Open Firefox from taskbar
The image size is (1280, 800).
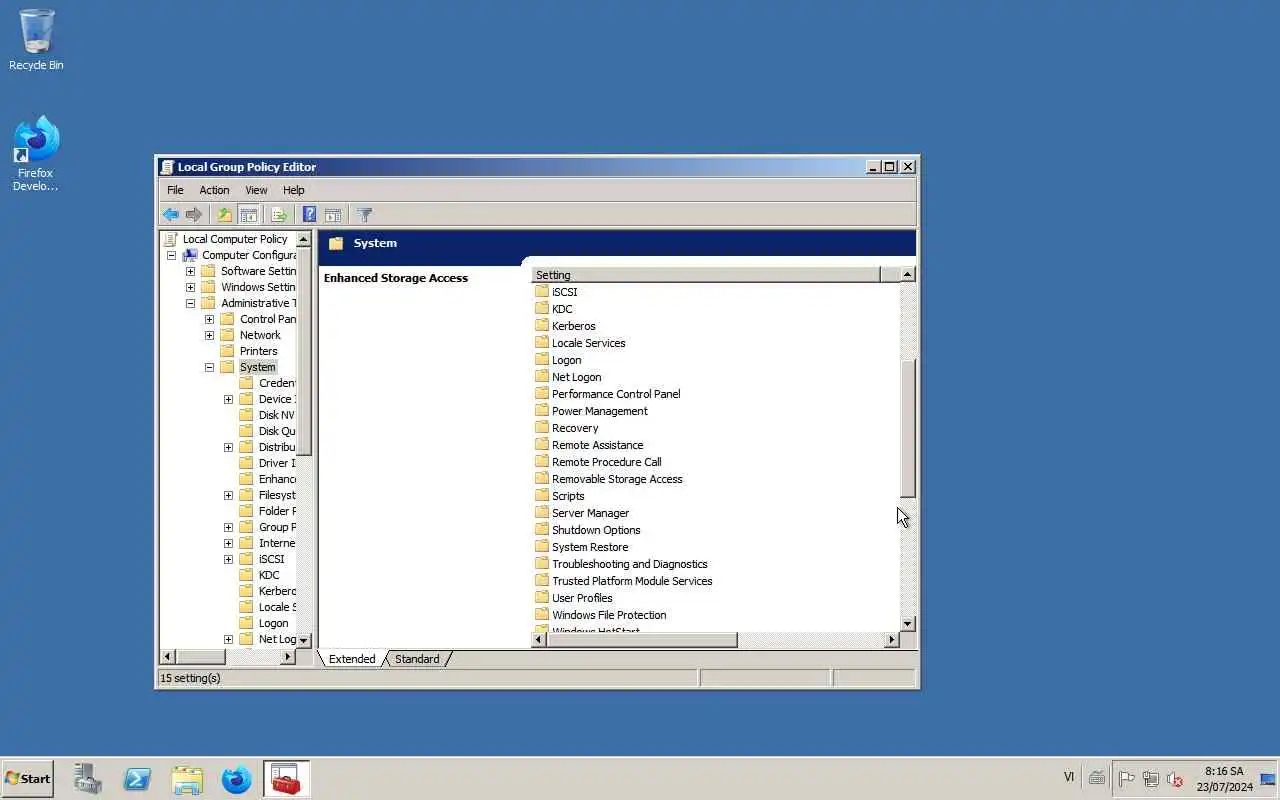(237, 779)
